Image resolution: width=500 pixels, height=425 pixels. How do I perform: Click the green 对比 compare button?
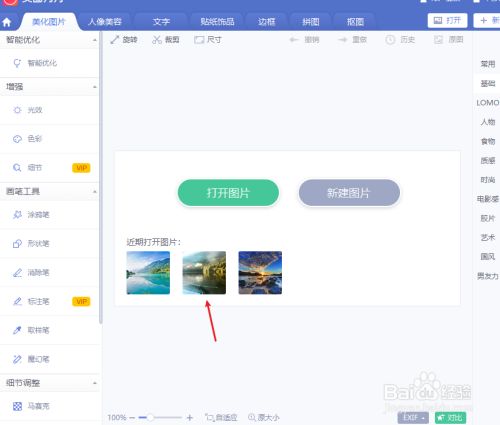coord(450,418)
